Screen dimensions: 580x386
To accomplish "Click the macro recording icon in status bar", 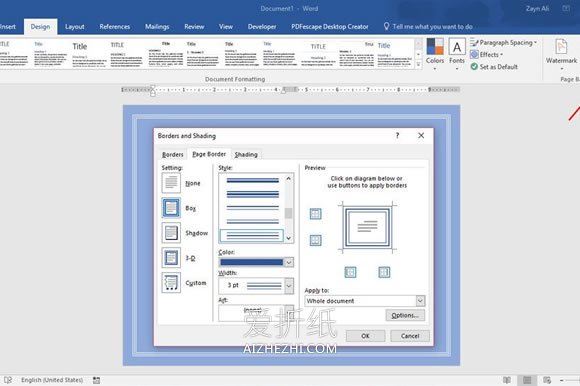I will click(96, 380).
